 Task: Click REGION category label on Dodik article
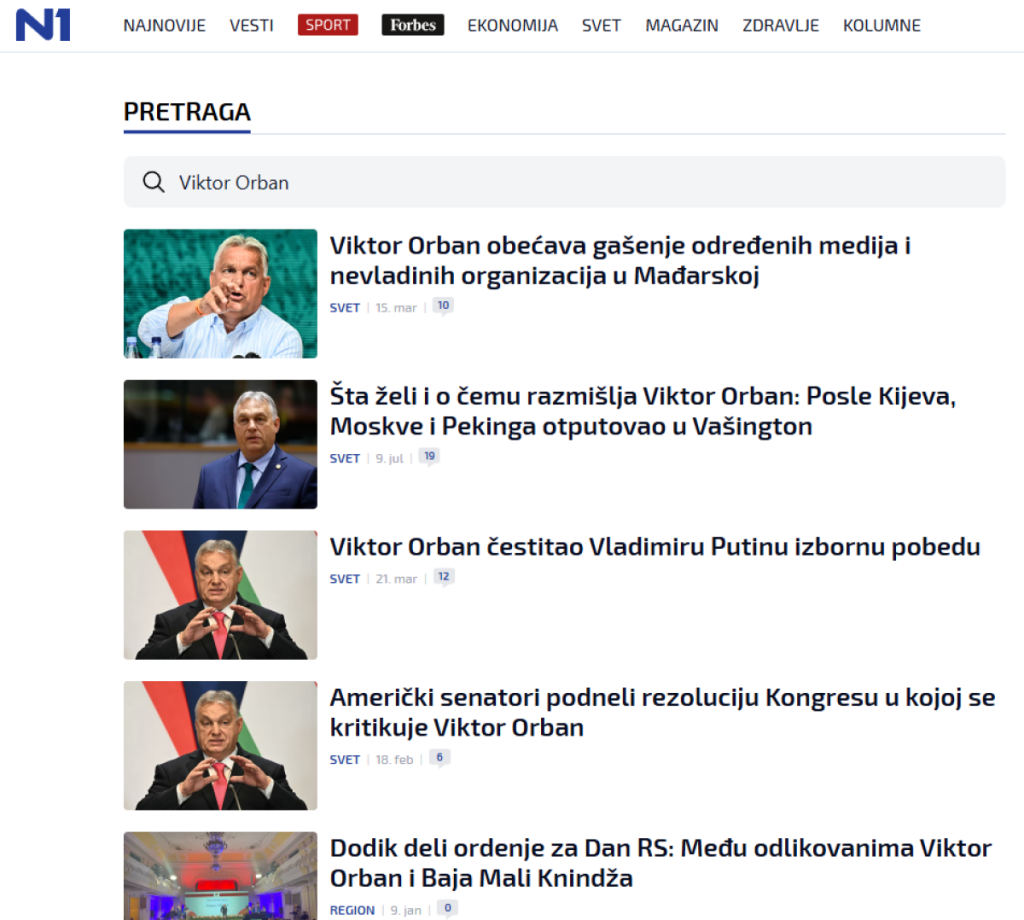pos(352,910)
